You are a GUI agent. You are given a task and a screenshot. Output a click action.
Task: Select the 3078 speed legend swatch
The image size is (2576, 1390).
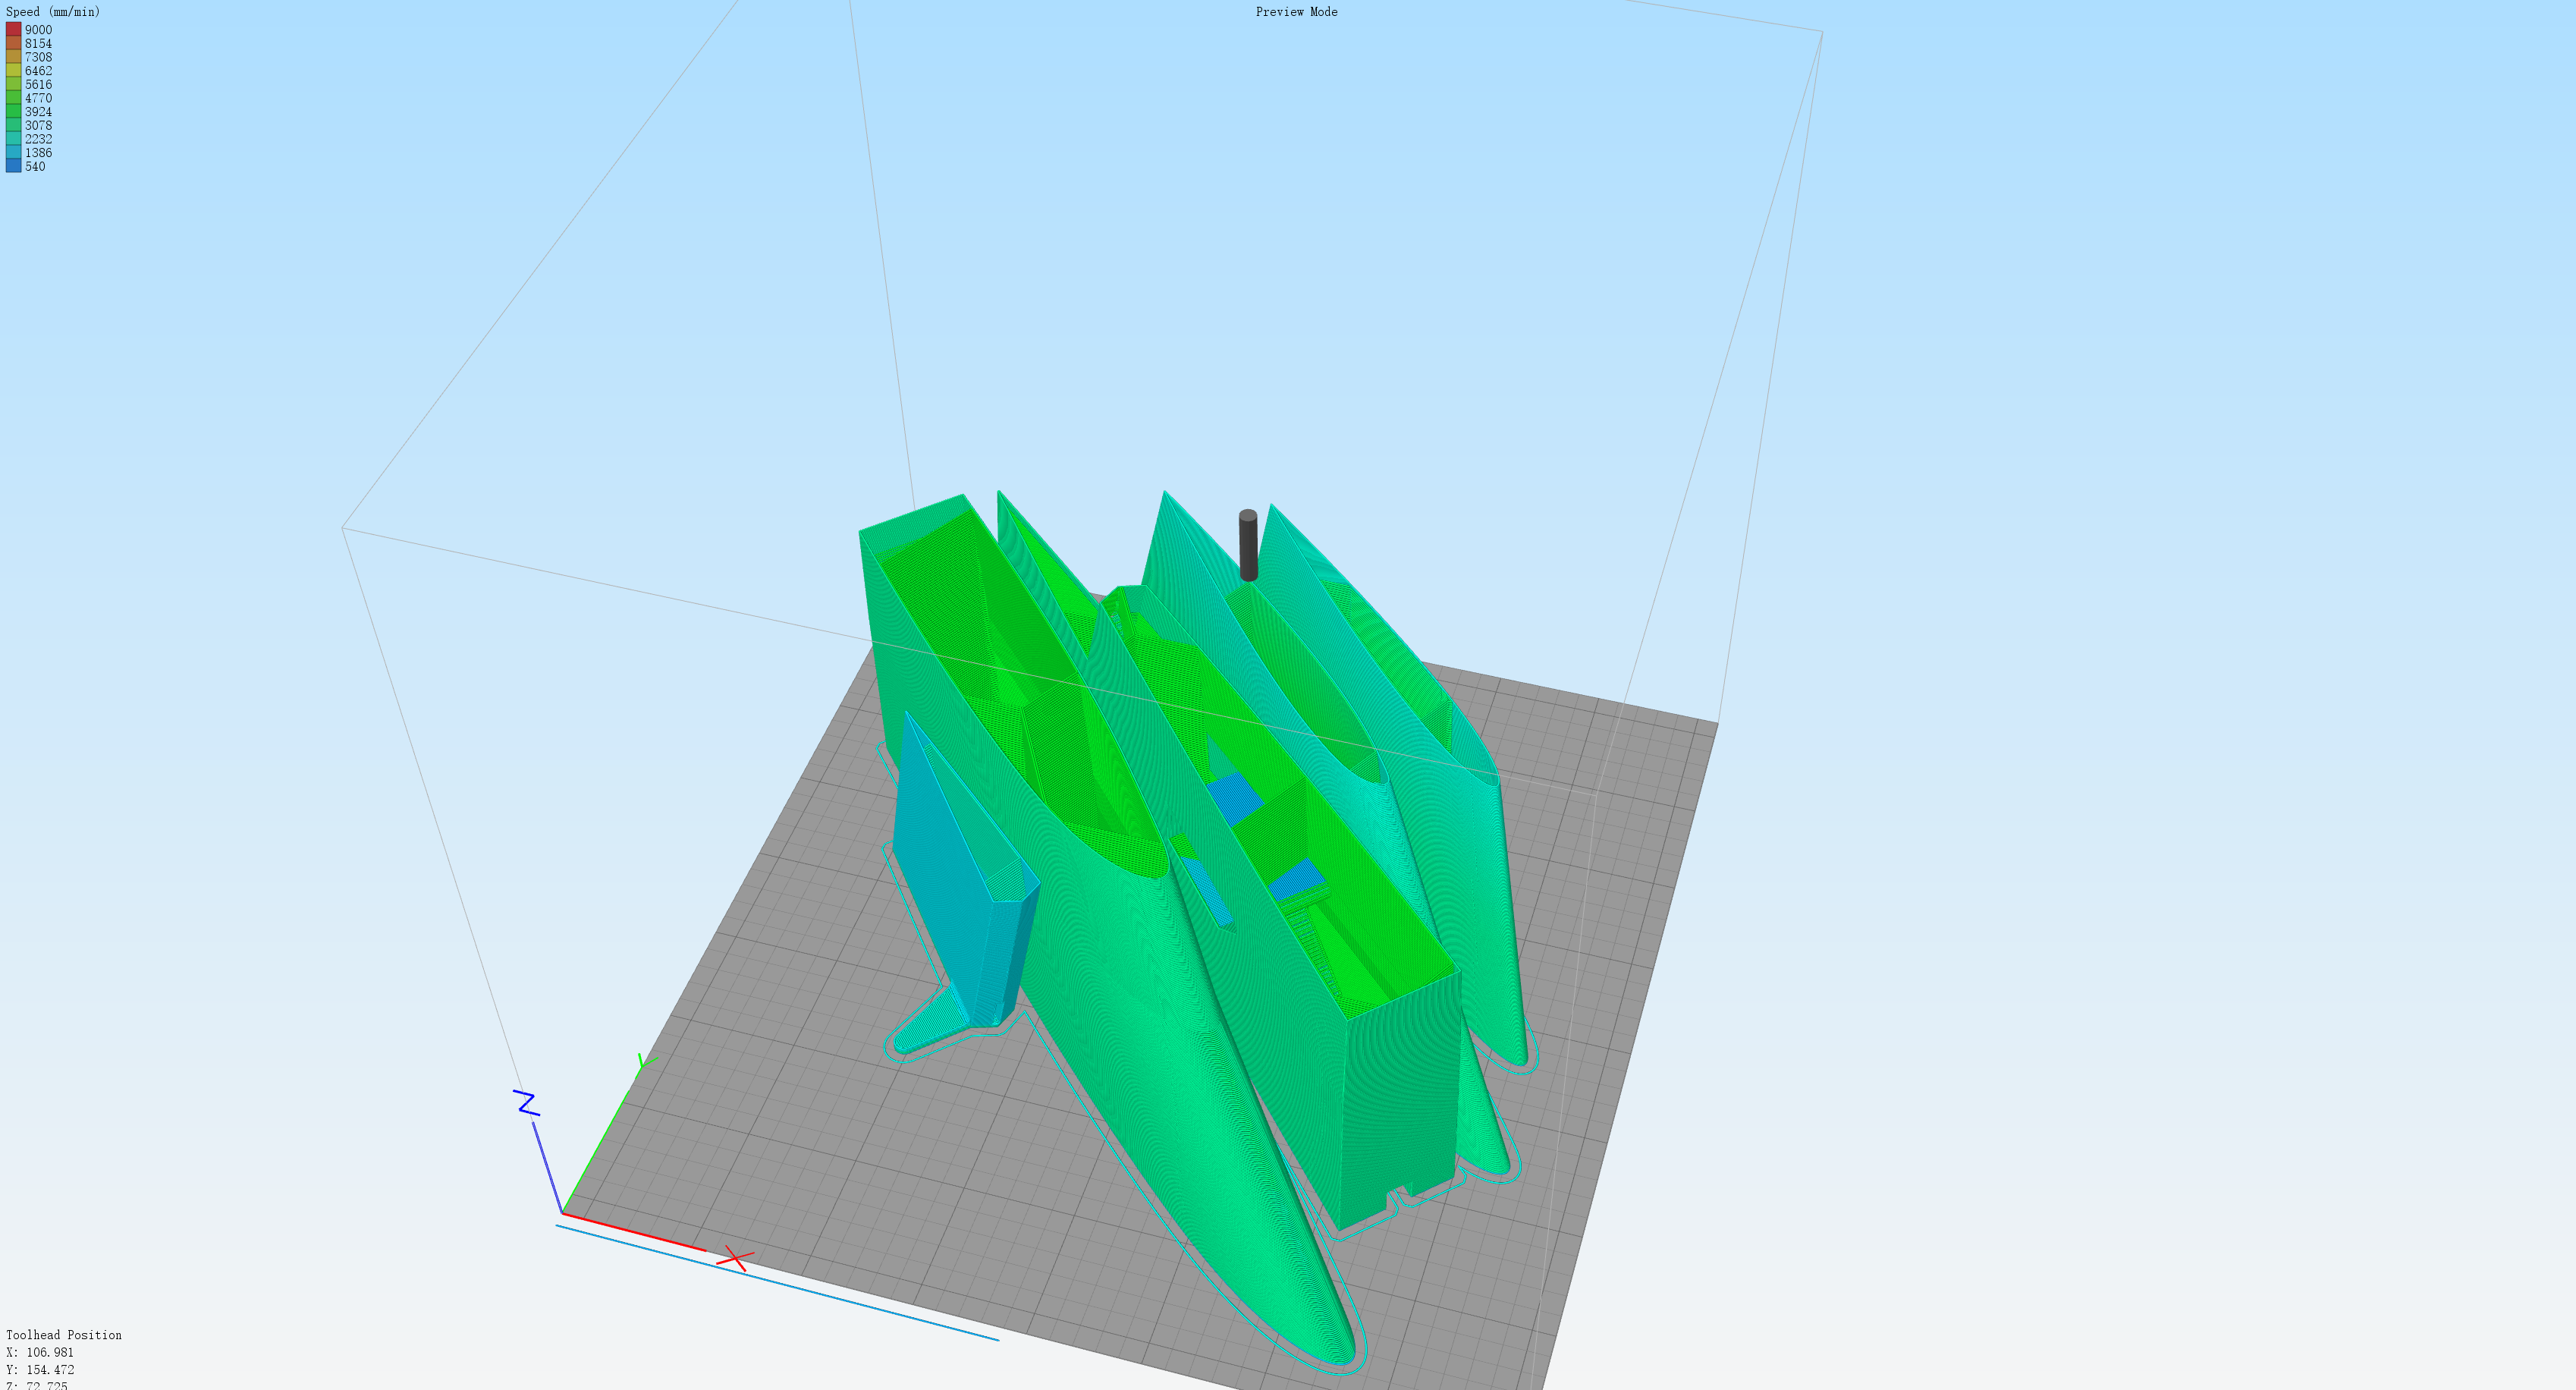click(x=13, y=126)
